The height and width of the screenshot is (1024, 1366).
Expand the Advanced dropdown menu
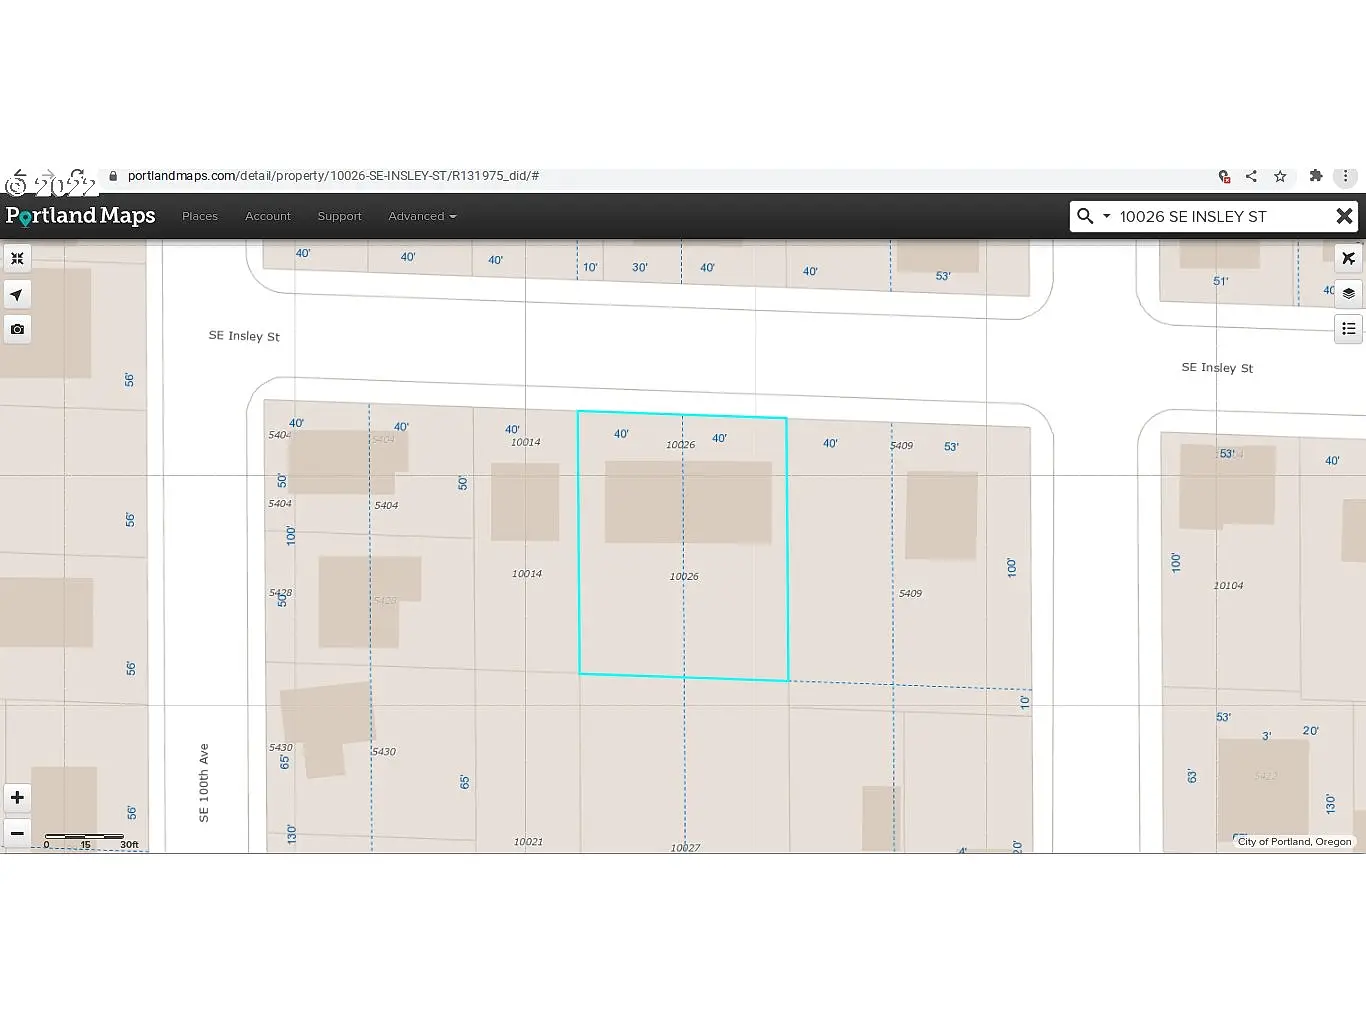(422, 216)
